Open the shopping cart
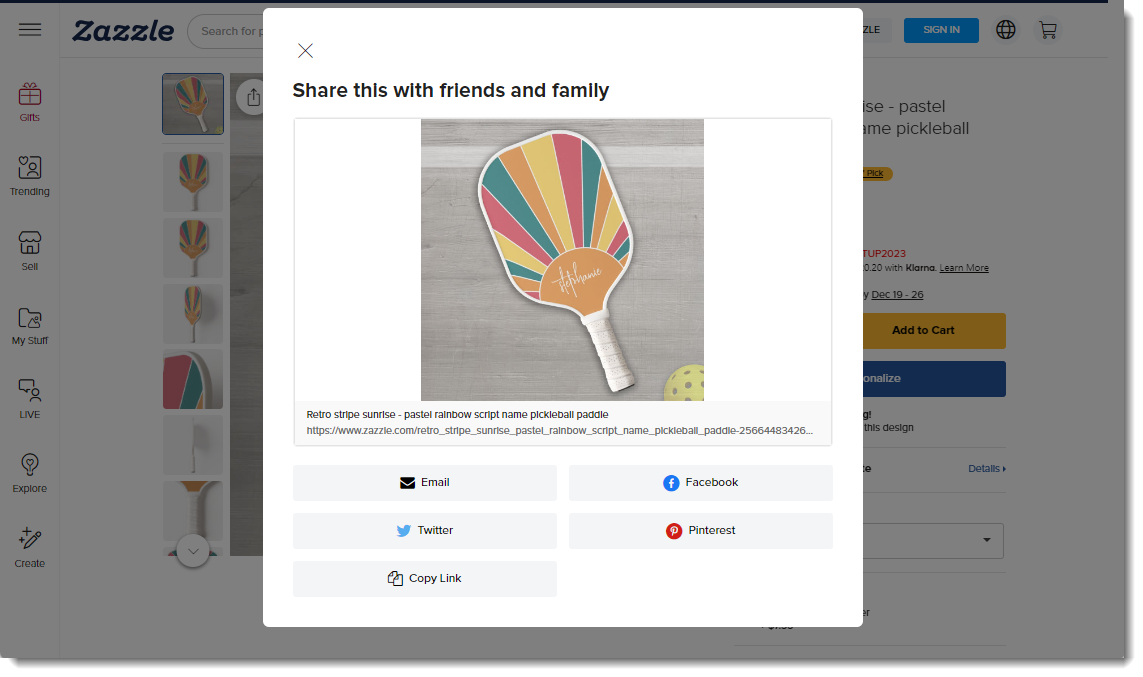Screen dimensions: 1143x677 click(1048, 30)
